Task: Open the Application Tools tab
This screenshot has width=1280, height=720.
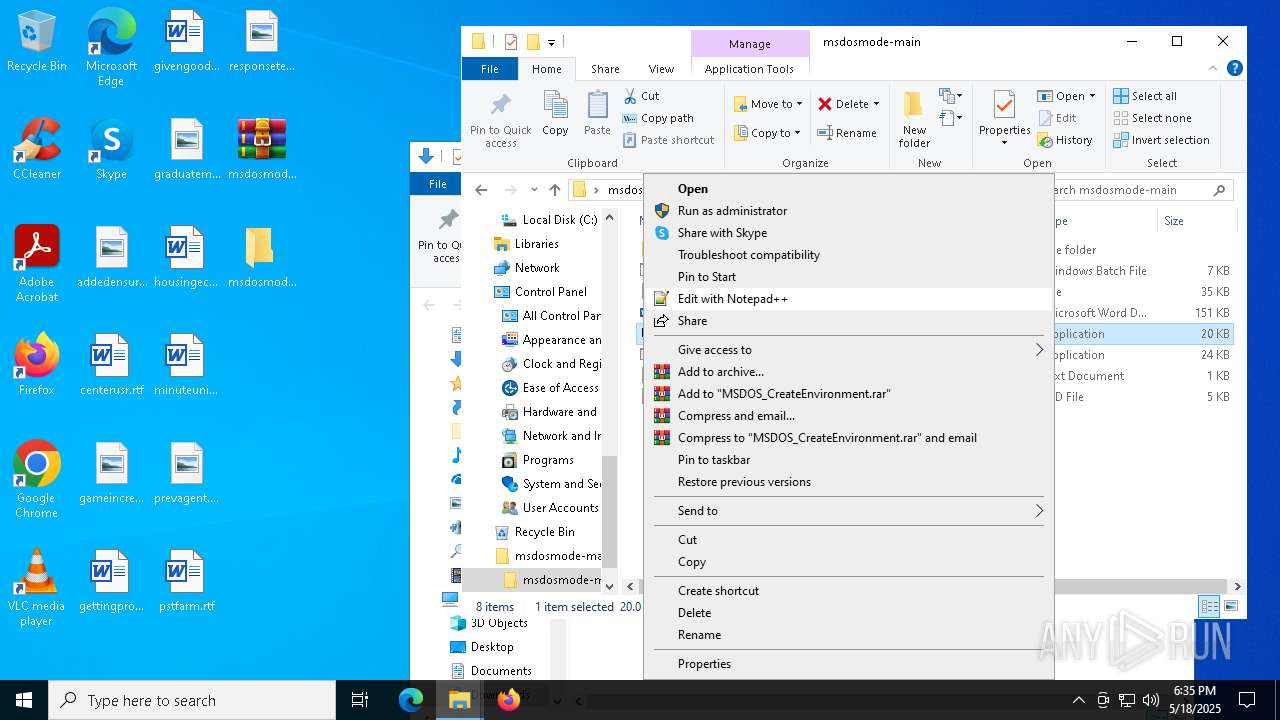Action: (x=749, y=69)
